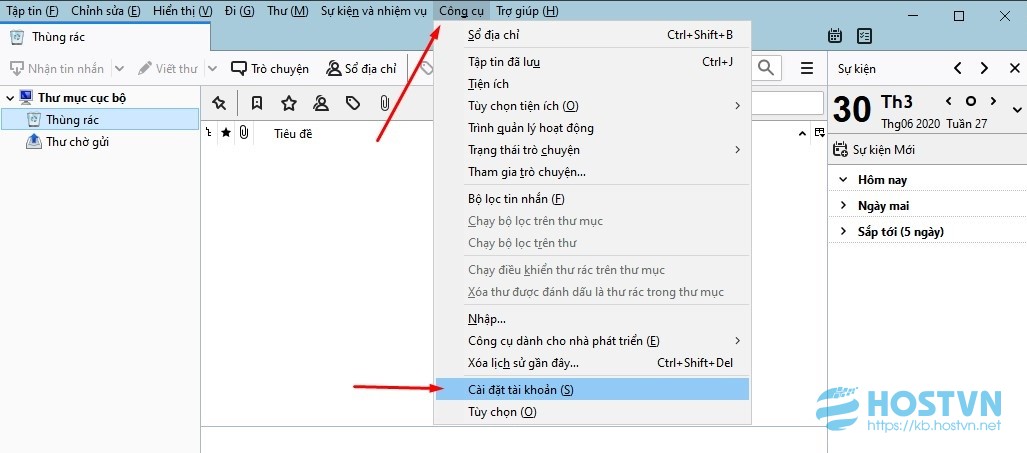
Task: Select Thùng rác folder
Action: (100, 120)
